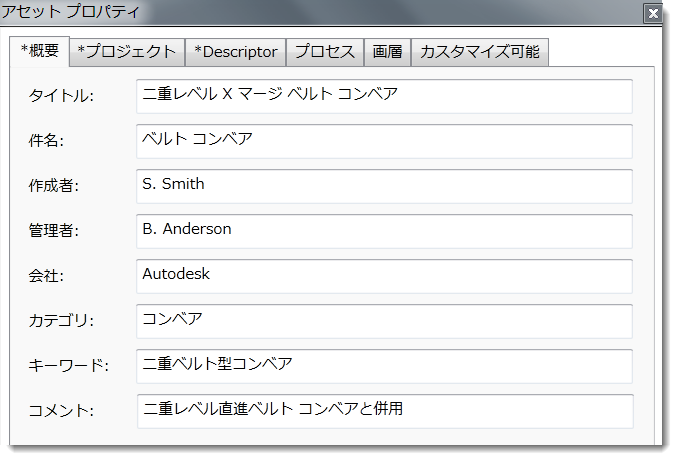Focus the 件名 field with ベルト コンベア
This screenshot has width=677, height=460.
384,141
